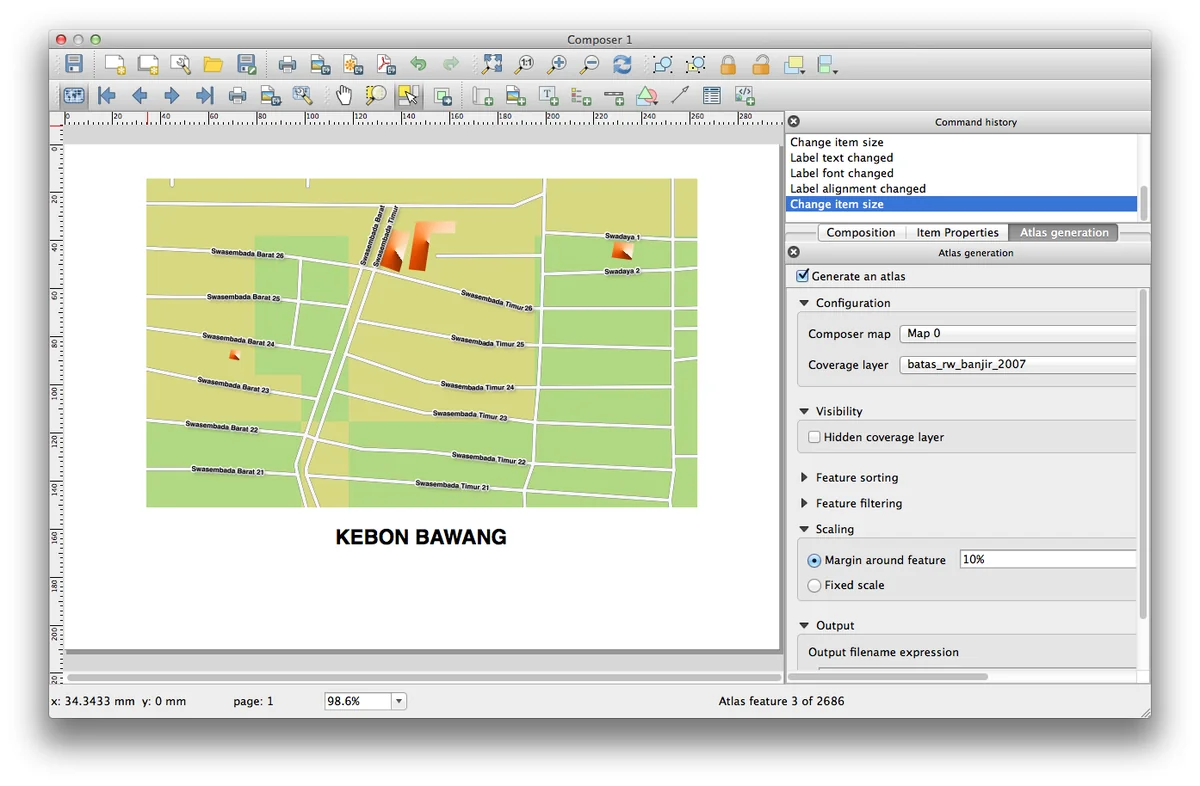Screen dimensions: 1200x786
Task: Switch to the Composition tab
Action: point(860,233)
